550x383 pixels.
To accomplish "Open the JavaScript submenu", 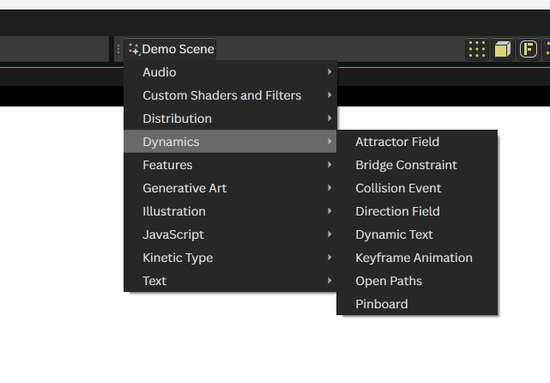I will point(230,234).
